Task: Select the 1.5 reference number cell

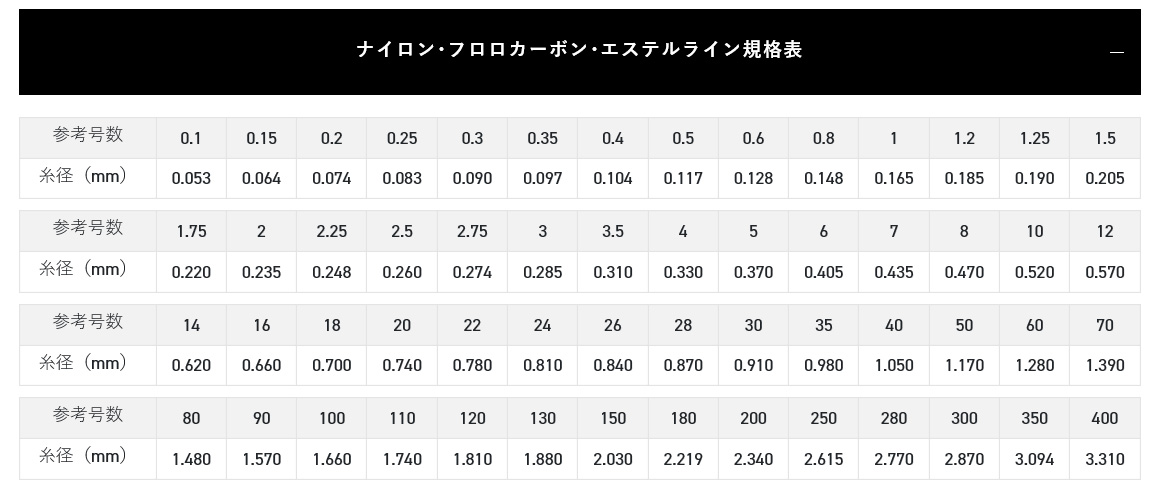Action: 1105,138
